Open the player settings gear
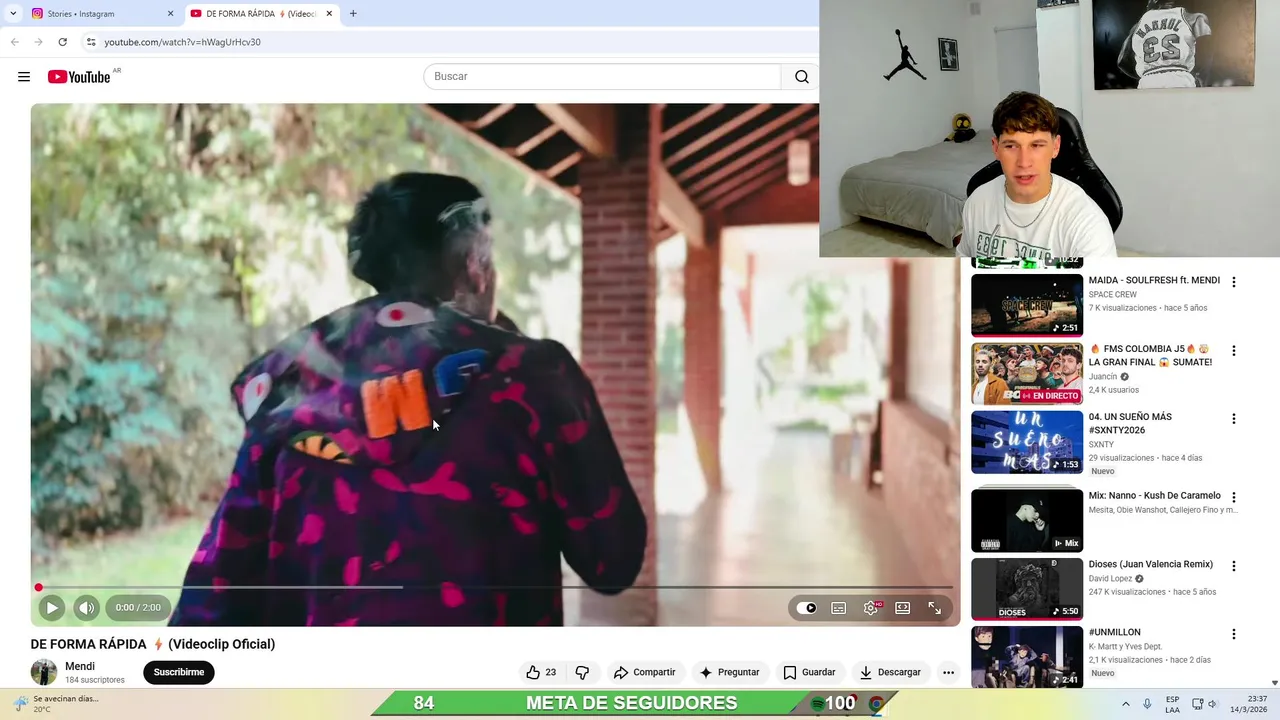This screenshot has width=1280, height=720. (871, 608)
